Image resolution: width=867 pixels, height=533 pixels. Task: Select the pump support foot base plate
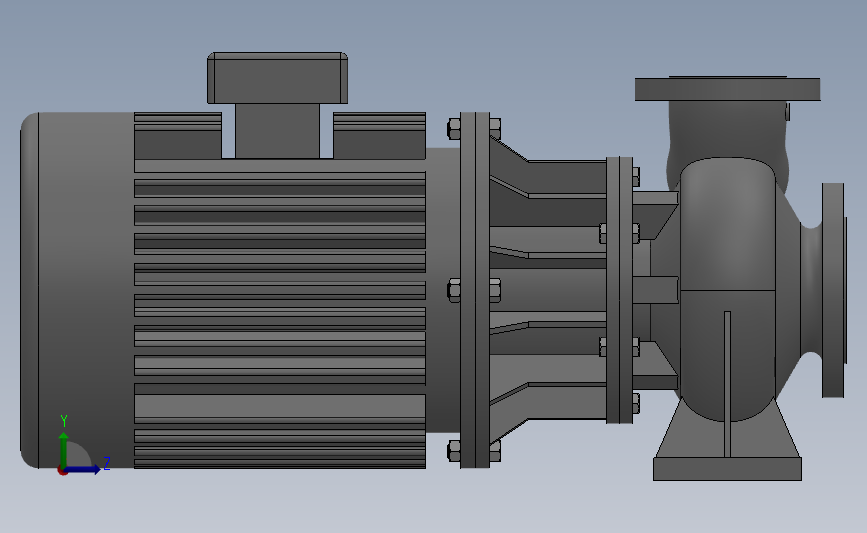pyautogui.click(x=727, y=469)
